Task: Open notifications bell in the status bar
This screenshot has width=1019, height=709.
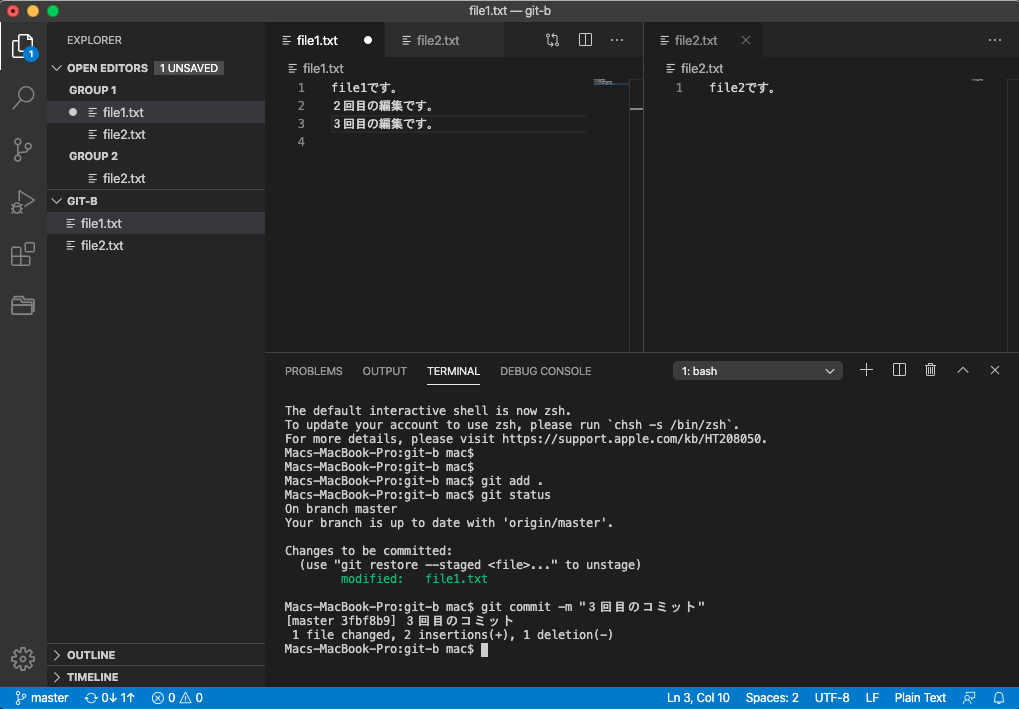Action: [x=999, y=698]
